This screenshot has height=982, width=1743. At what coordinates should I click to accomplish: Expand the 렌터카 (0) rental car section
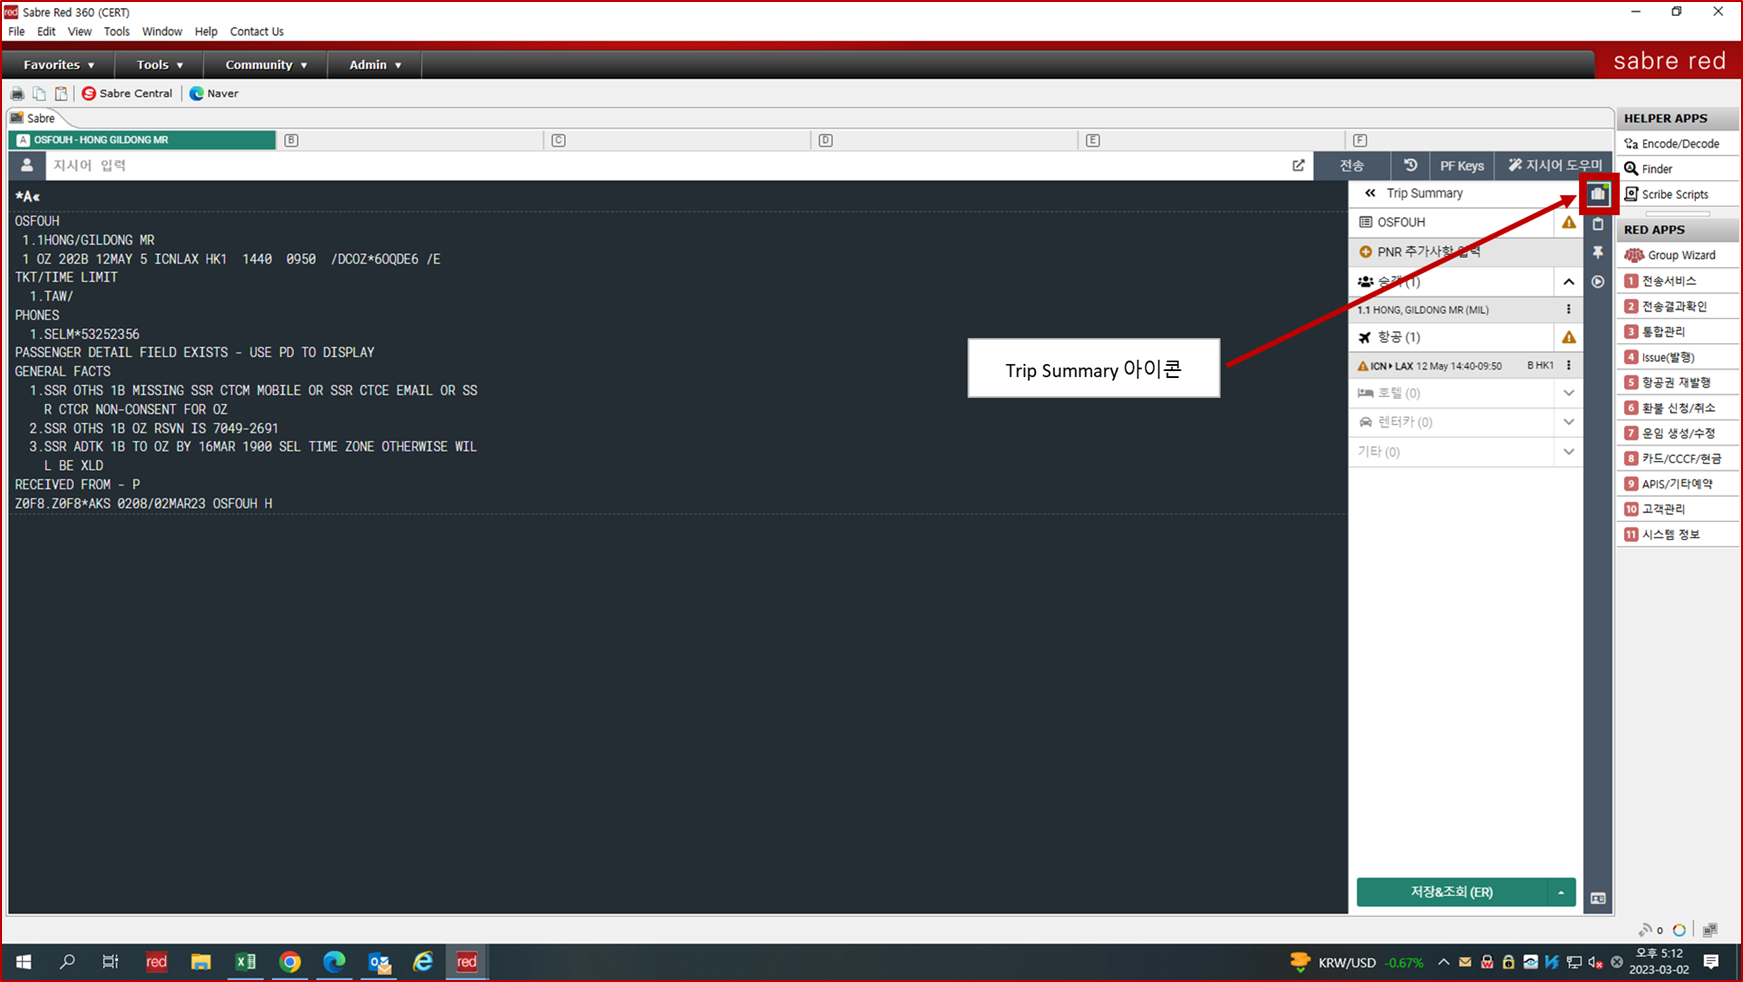(1568, 422)
